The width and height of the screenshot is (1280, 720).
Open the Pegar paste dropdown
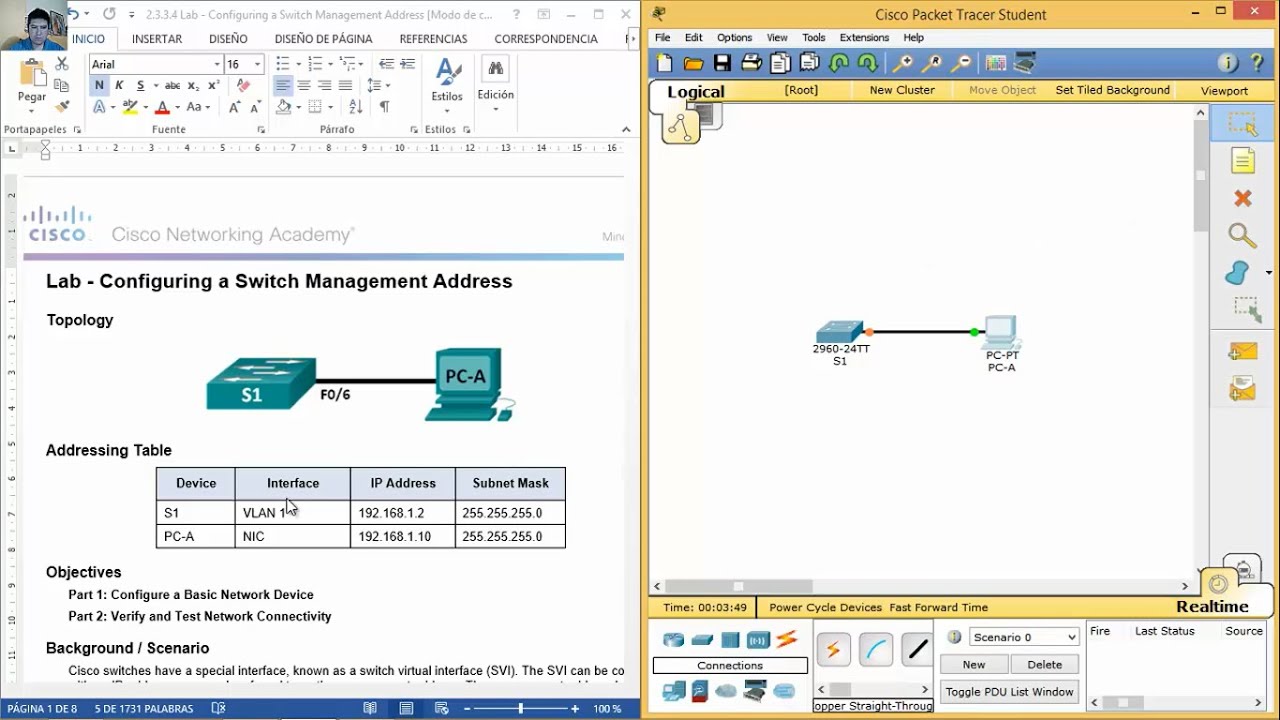point(32,102)
